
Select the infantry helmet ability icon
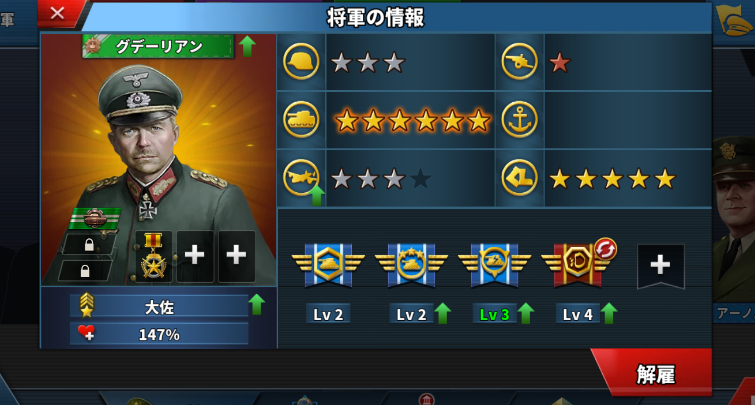(301, 62)
